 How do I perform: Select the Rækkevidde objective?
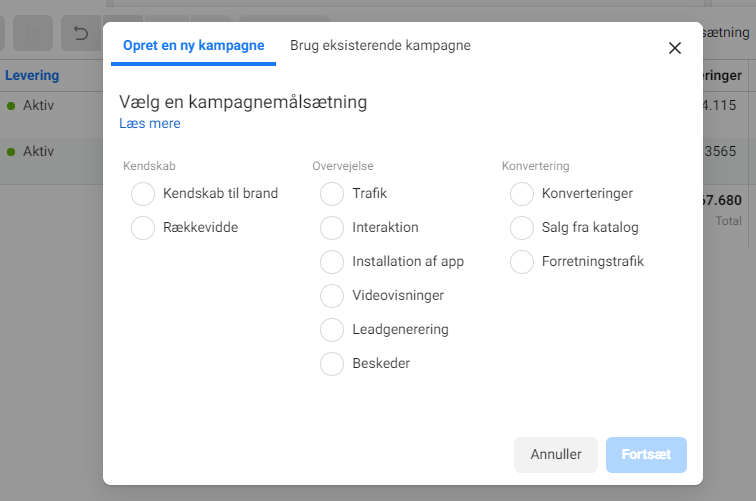coord(143,228)
